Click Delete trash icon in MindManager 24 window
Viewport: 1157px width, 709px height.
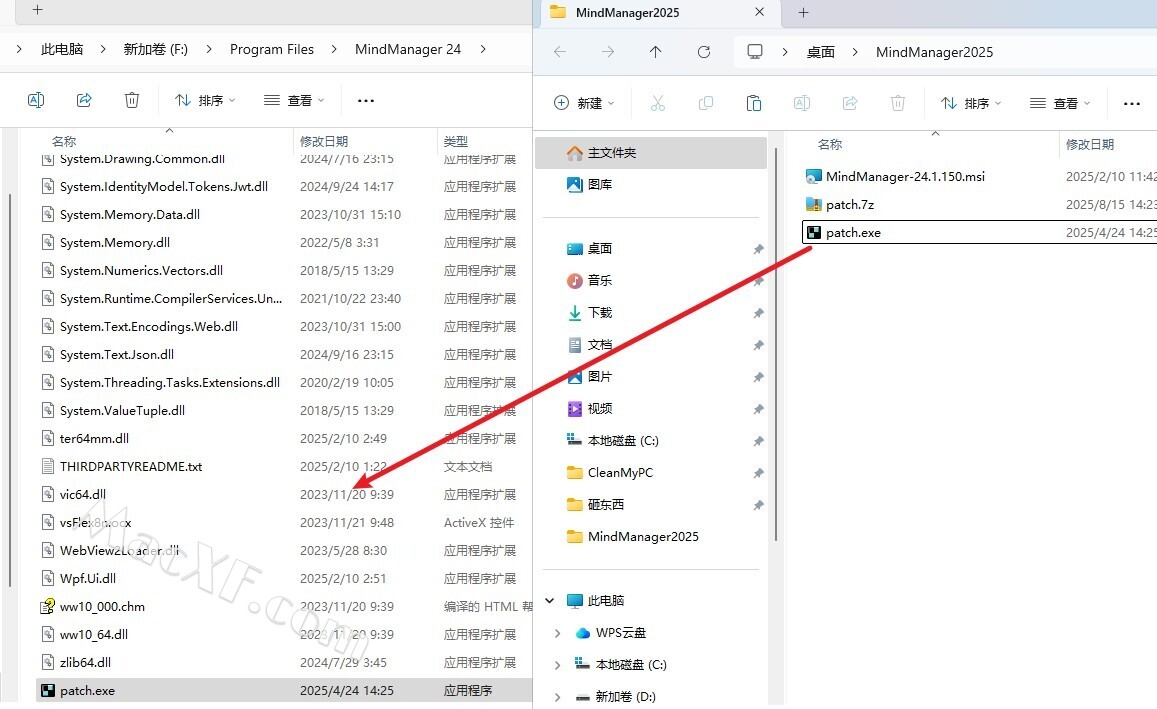pyautogui.click(x=132, y=100)
